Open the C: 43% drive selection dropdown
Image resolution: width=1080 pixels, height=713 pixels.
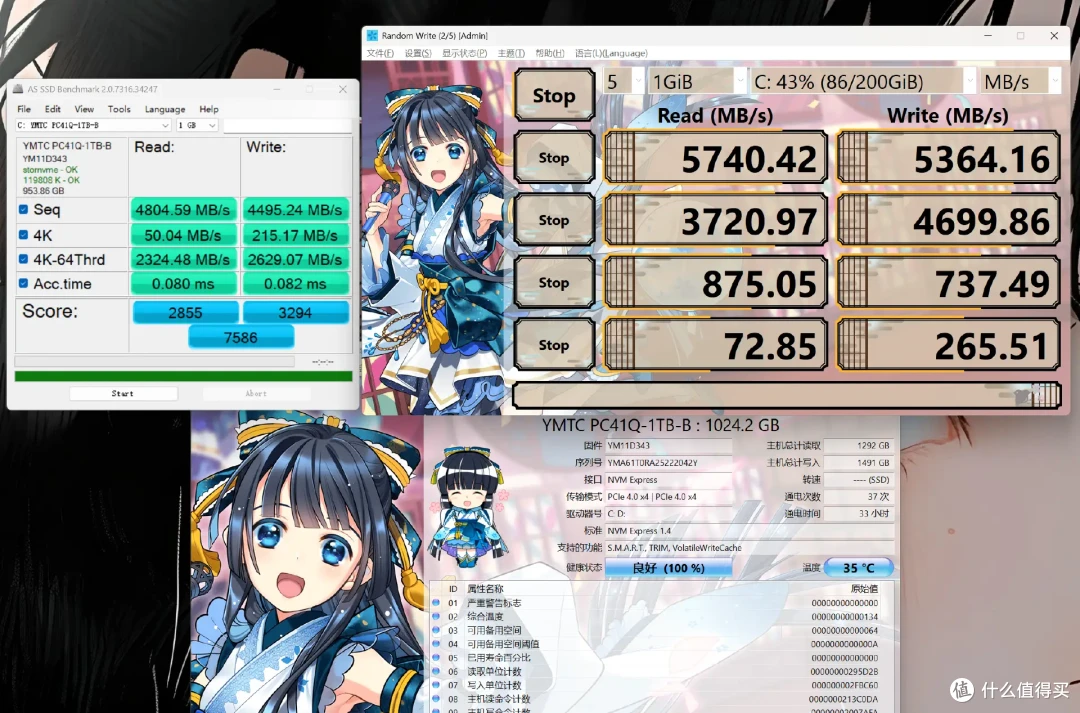(x=863, y=82)
